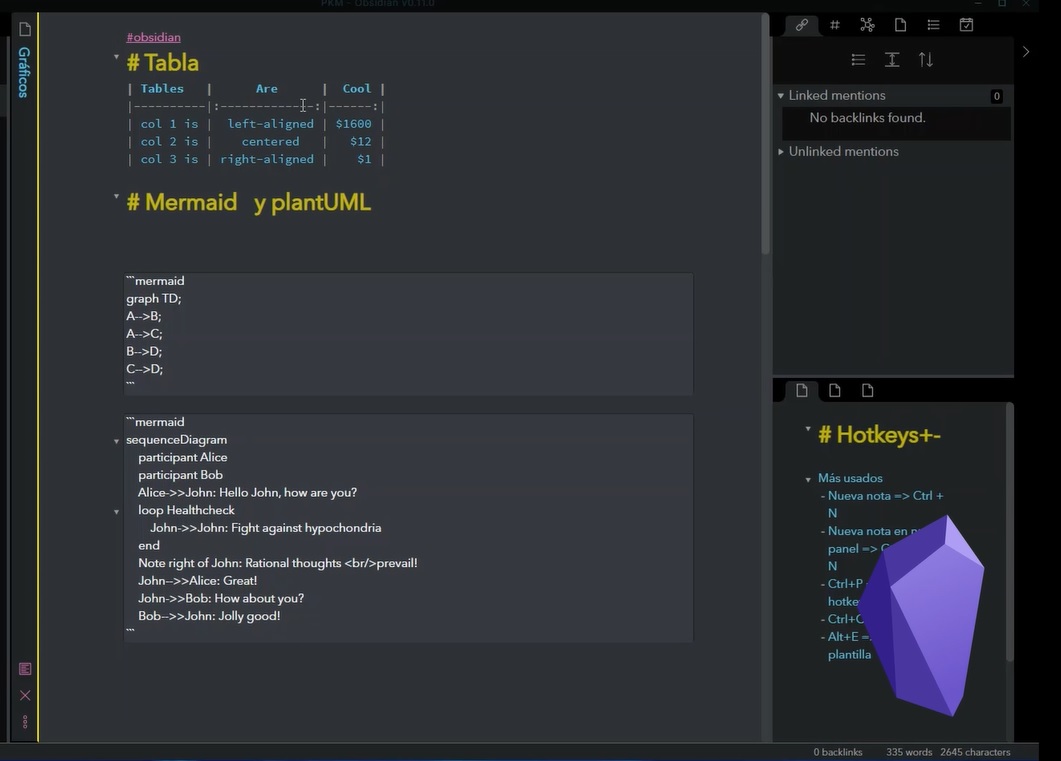
Task: Open the Outline list tab icon
Action: click(x=934, y=25)
